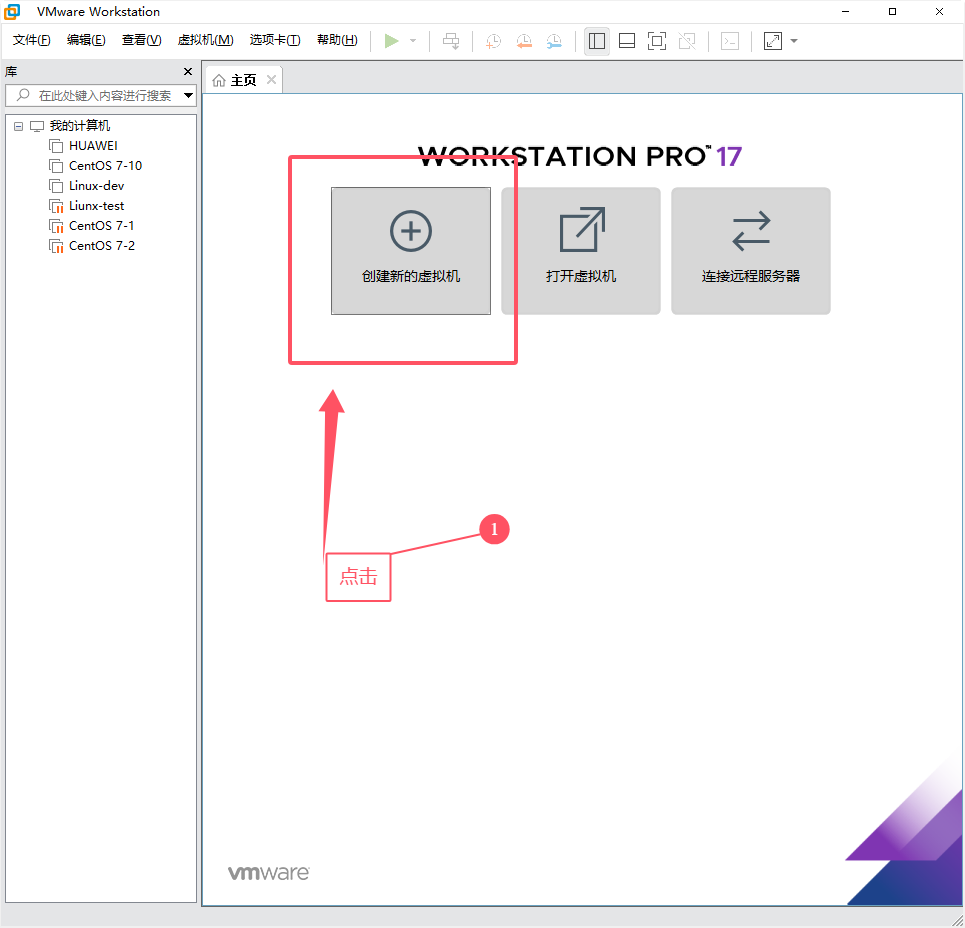Screen dimensions: 965x928
Task: Close the 库 library panel
Action: pos(188,71)
